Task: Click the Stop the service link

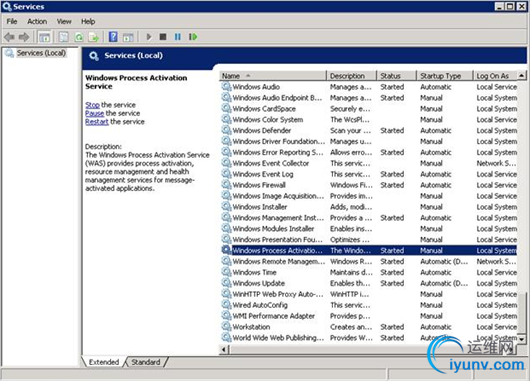Action: point(92,105)
